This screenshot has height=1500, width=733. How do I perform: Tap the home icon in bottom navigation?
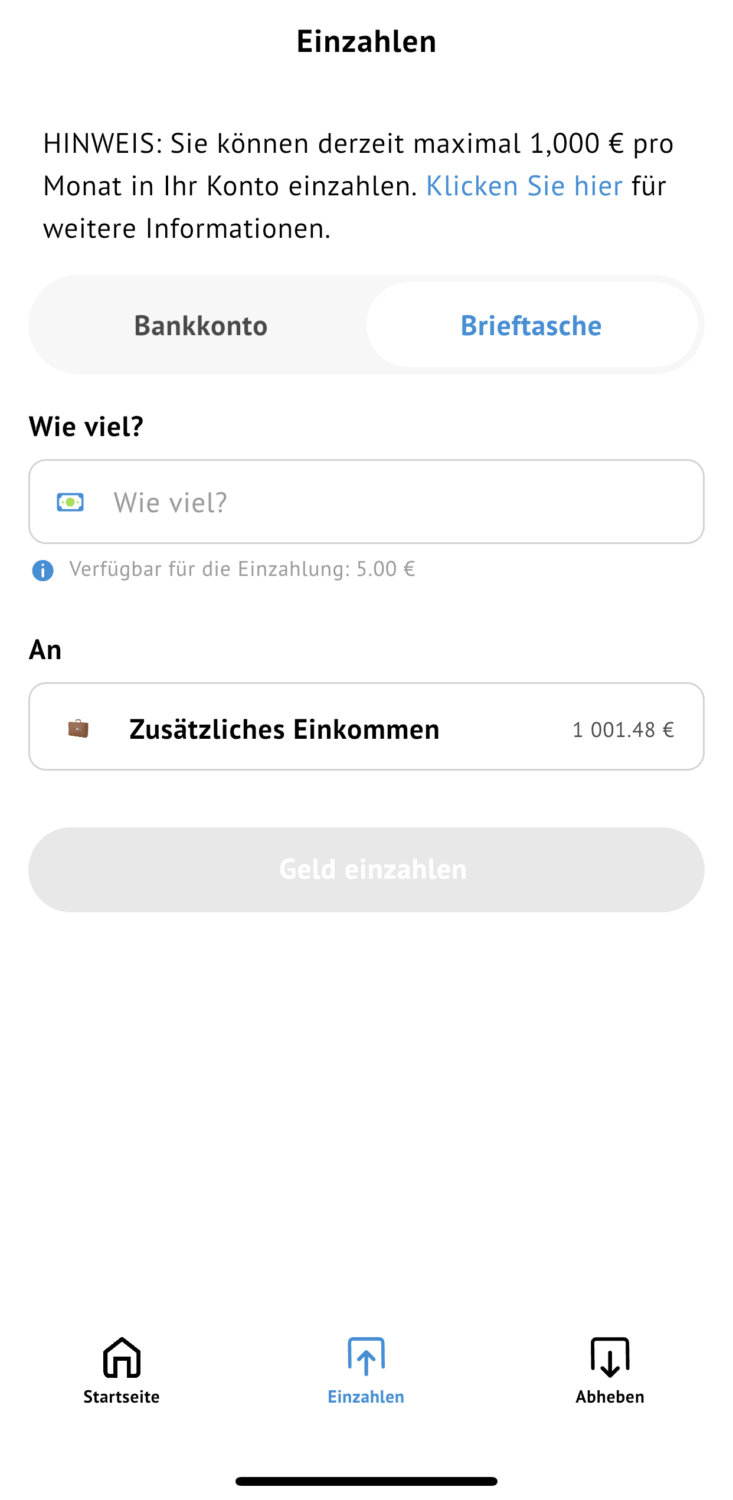pos(121,1357)
